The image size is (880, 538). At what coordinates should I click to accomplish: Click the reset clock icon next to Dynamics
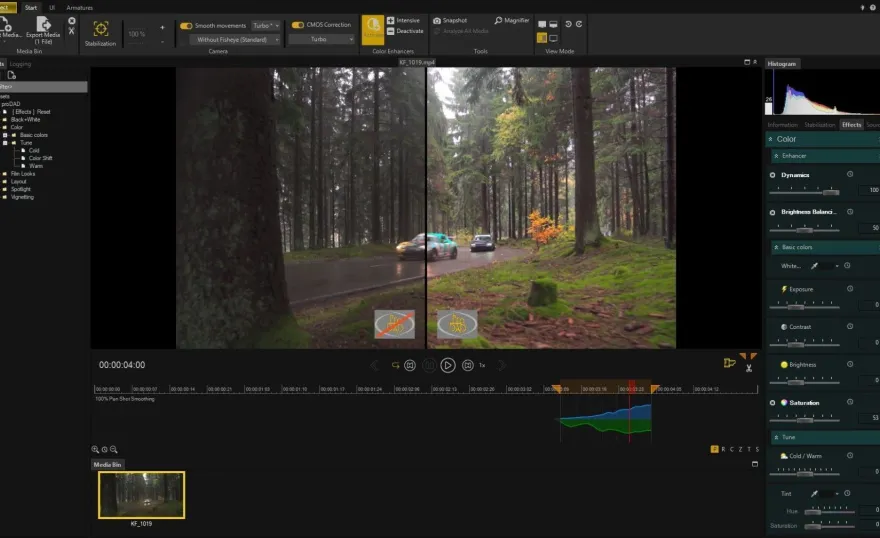coord(850,174)
